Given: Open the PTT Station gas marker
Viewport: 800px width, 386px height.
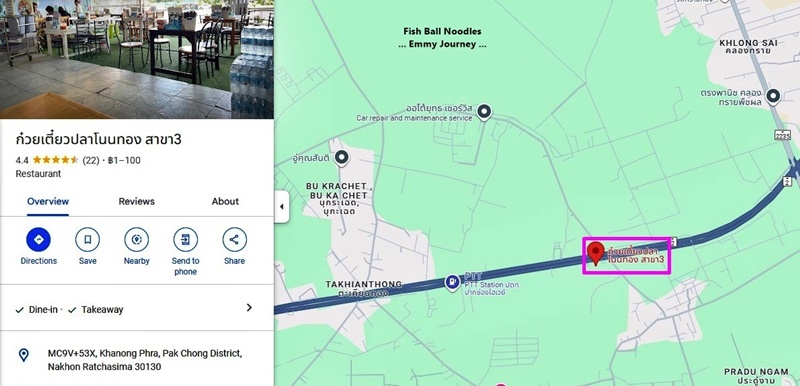Looking at the screenshot, I should point(452,282).
